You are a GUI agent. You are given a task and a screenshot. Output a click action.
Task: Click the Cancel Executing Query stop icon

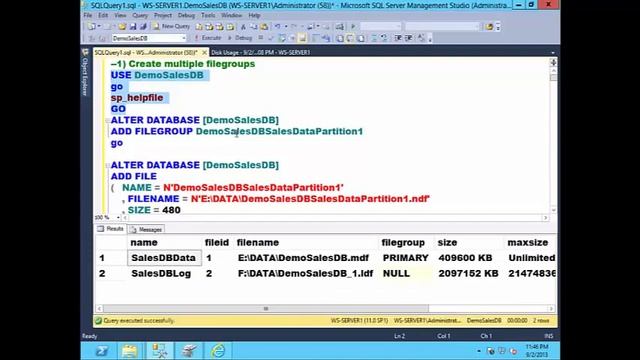(260, 38)
